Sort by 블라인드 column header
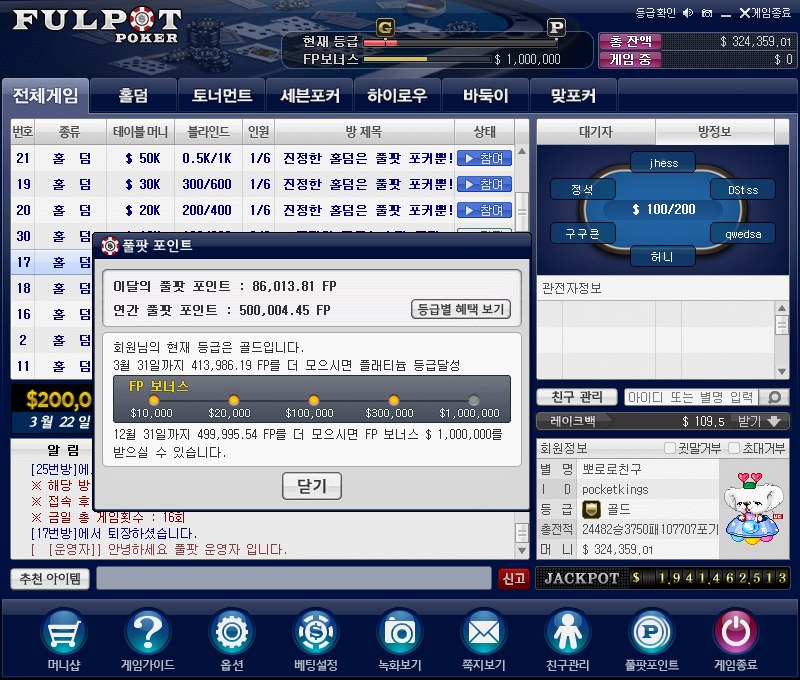 point(208,132)
